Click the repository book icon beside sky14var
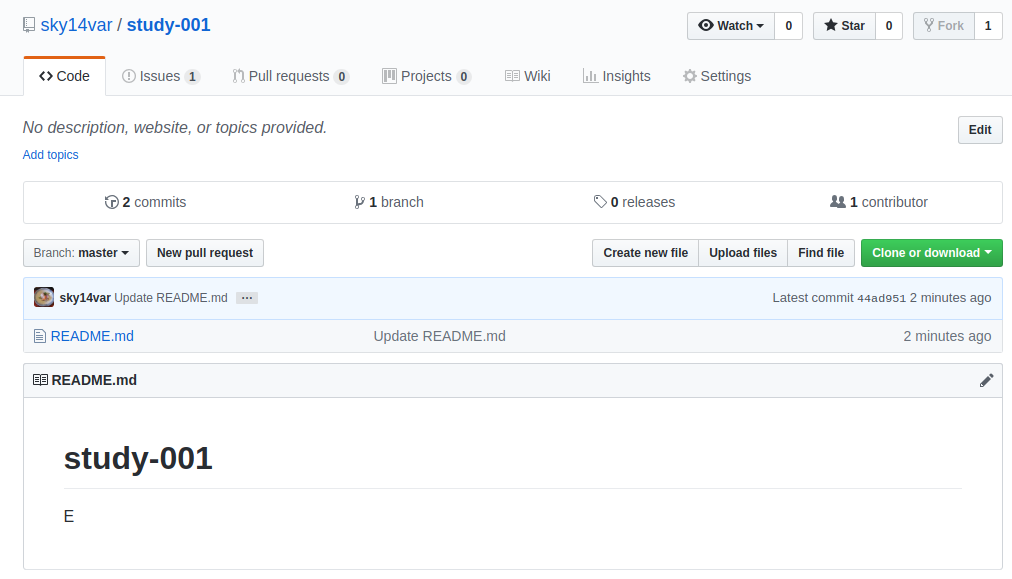Viewport: 1012px width, 579px height. [x=28, y=25]
